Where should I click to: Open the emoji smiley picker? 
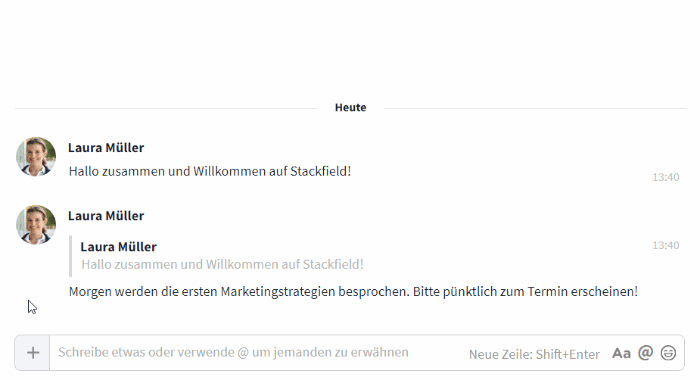click(x=668, y=353)
